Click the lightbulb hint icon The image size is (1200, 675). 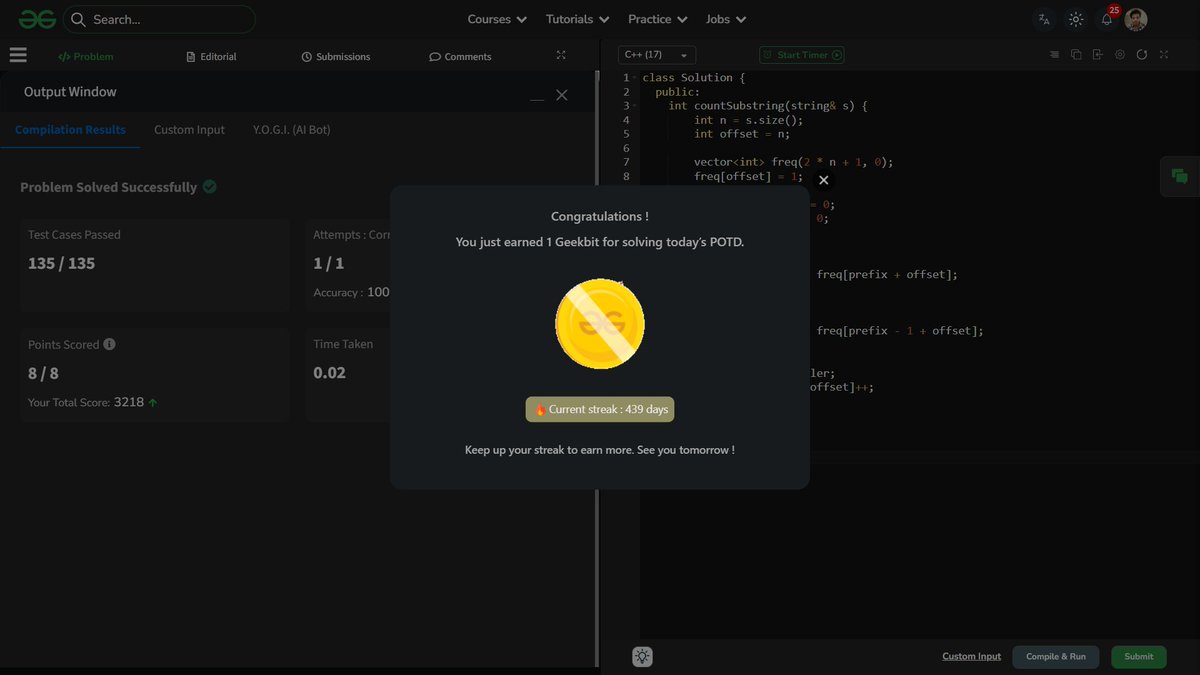pos(642,657)
